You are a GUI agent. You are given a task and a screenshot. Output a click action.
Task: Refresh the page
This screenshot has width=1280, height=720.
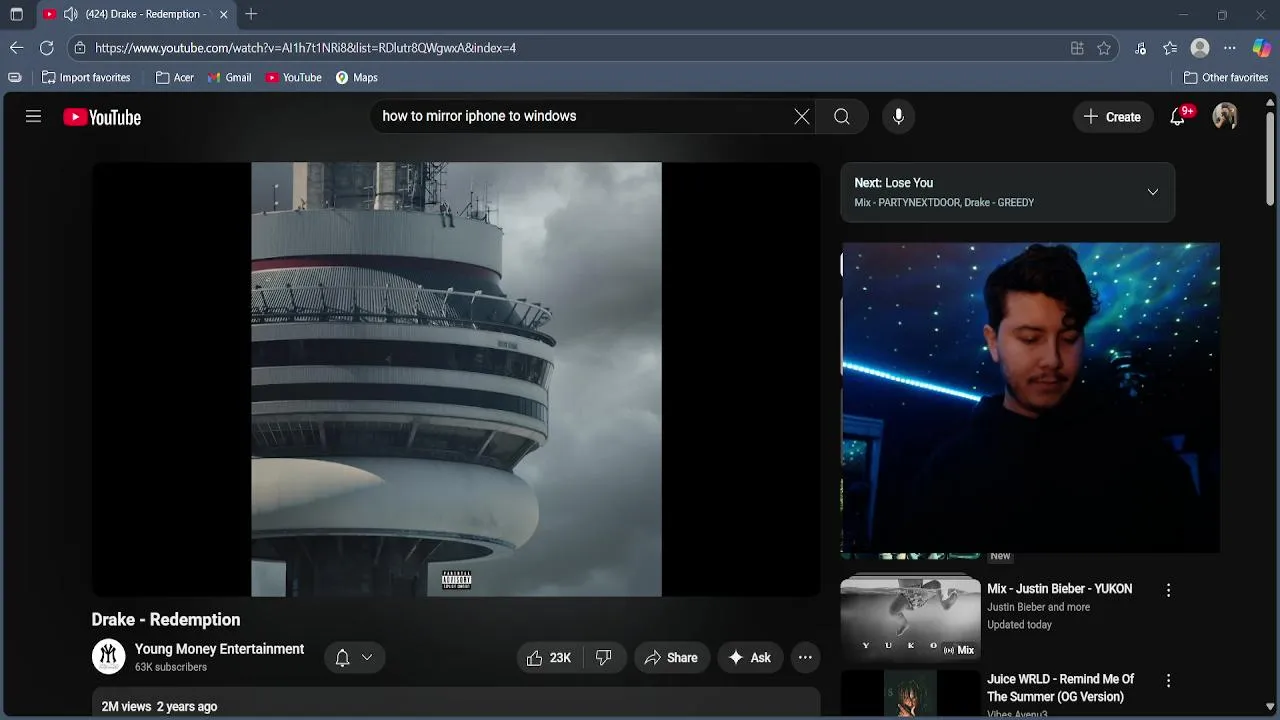(46, 48)
